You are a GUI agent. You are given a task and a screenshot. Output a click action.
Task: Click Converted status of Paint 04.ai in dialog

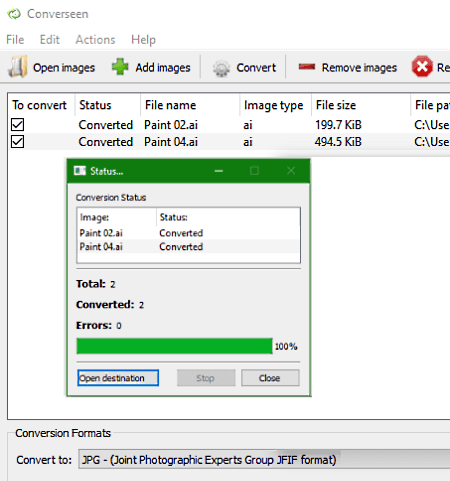(181, 247)
